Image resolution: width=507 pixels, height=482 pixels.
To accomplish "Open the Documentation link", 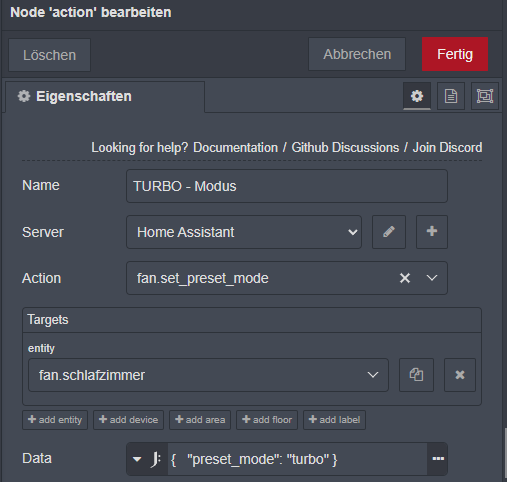I will 235,147.
